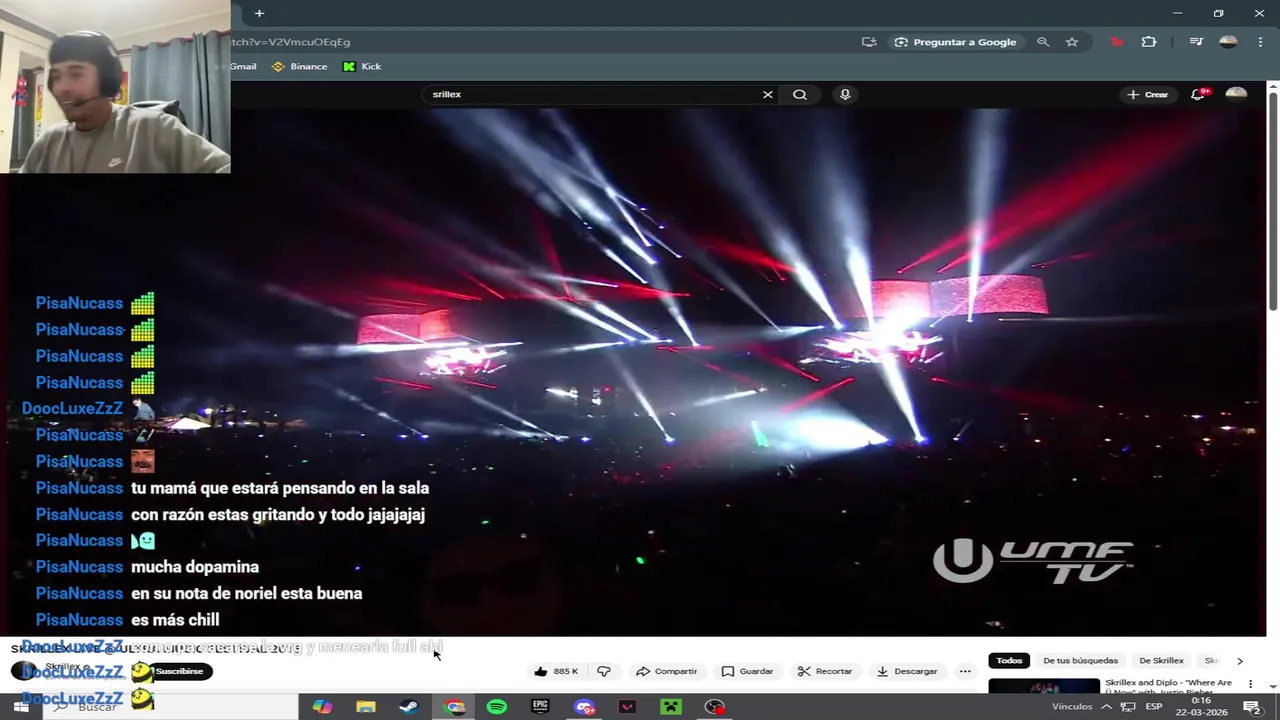Open Spotify from the taskbar
1280x720 pixels.
(497, 707)
